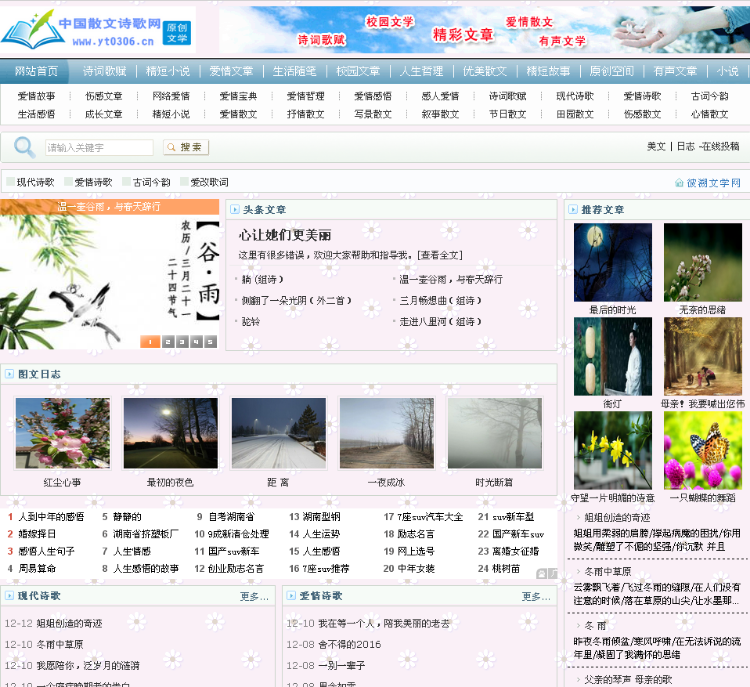750x687 pixels.
Task: Open ranked link 离婚女征婚
Action: [x=515, y=551]
